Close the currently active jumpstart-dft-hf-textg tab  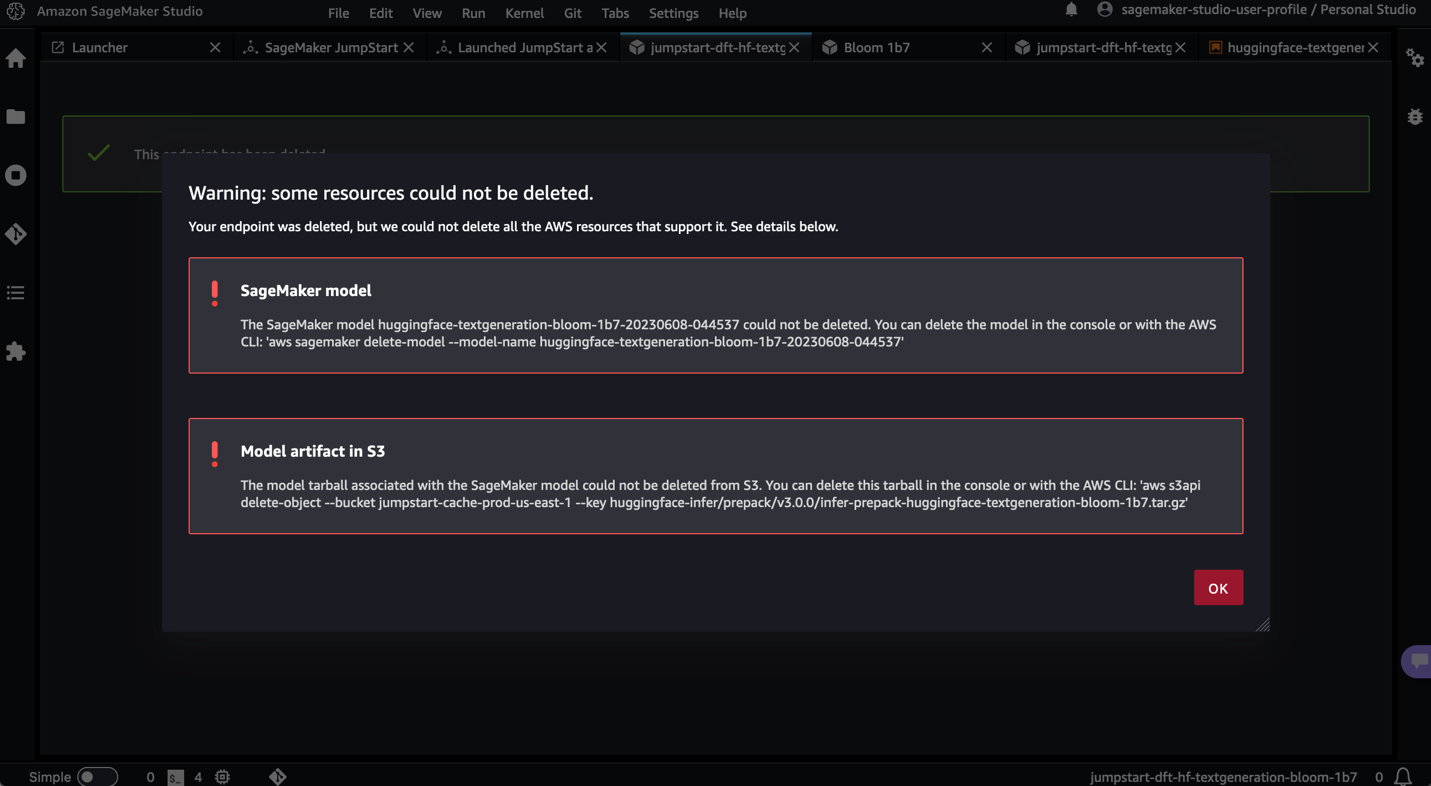point(794,47)
